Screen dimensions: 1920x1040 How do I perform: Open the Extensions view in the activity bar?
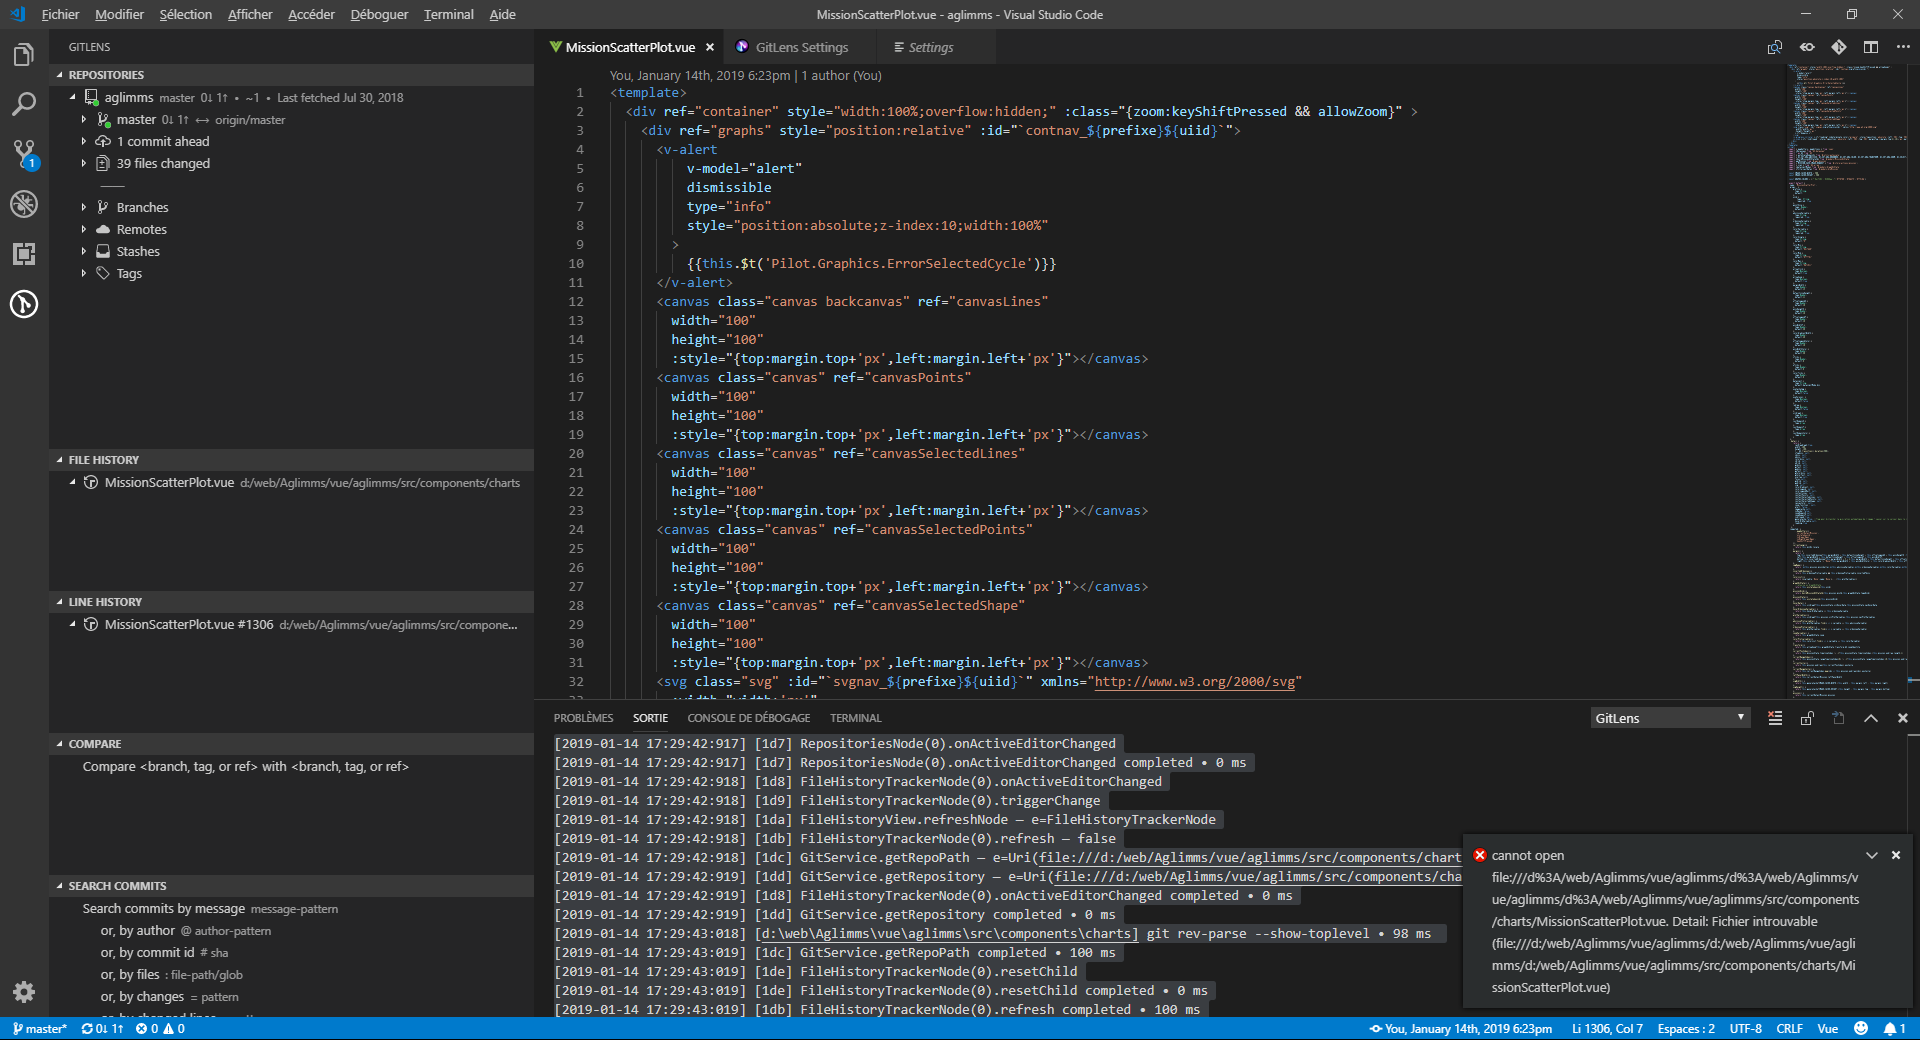(24, 254)
